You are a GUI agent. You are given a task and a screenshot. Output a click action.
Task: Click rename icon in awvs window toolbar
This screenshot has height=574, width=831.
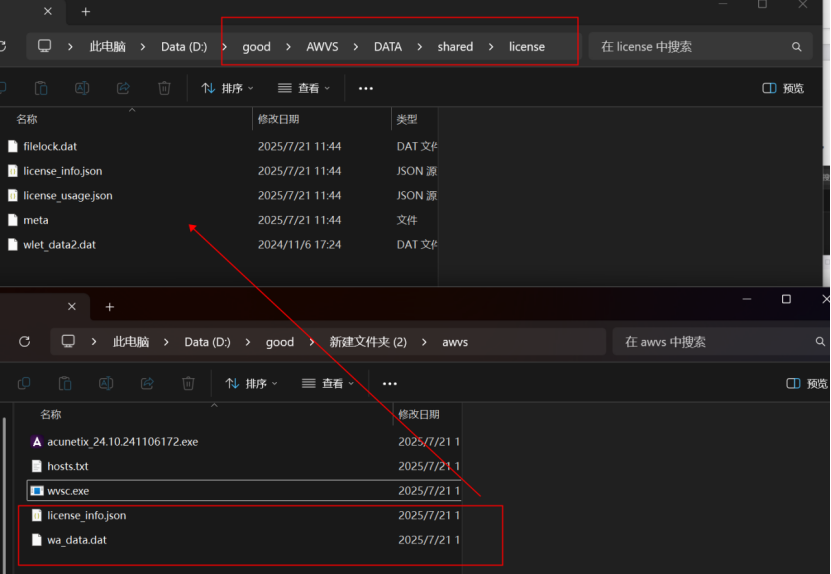pyautogui.click(x=106, y=383)
